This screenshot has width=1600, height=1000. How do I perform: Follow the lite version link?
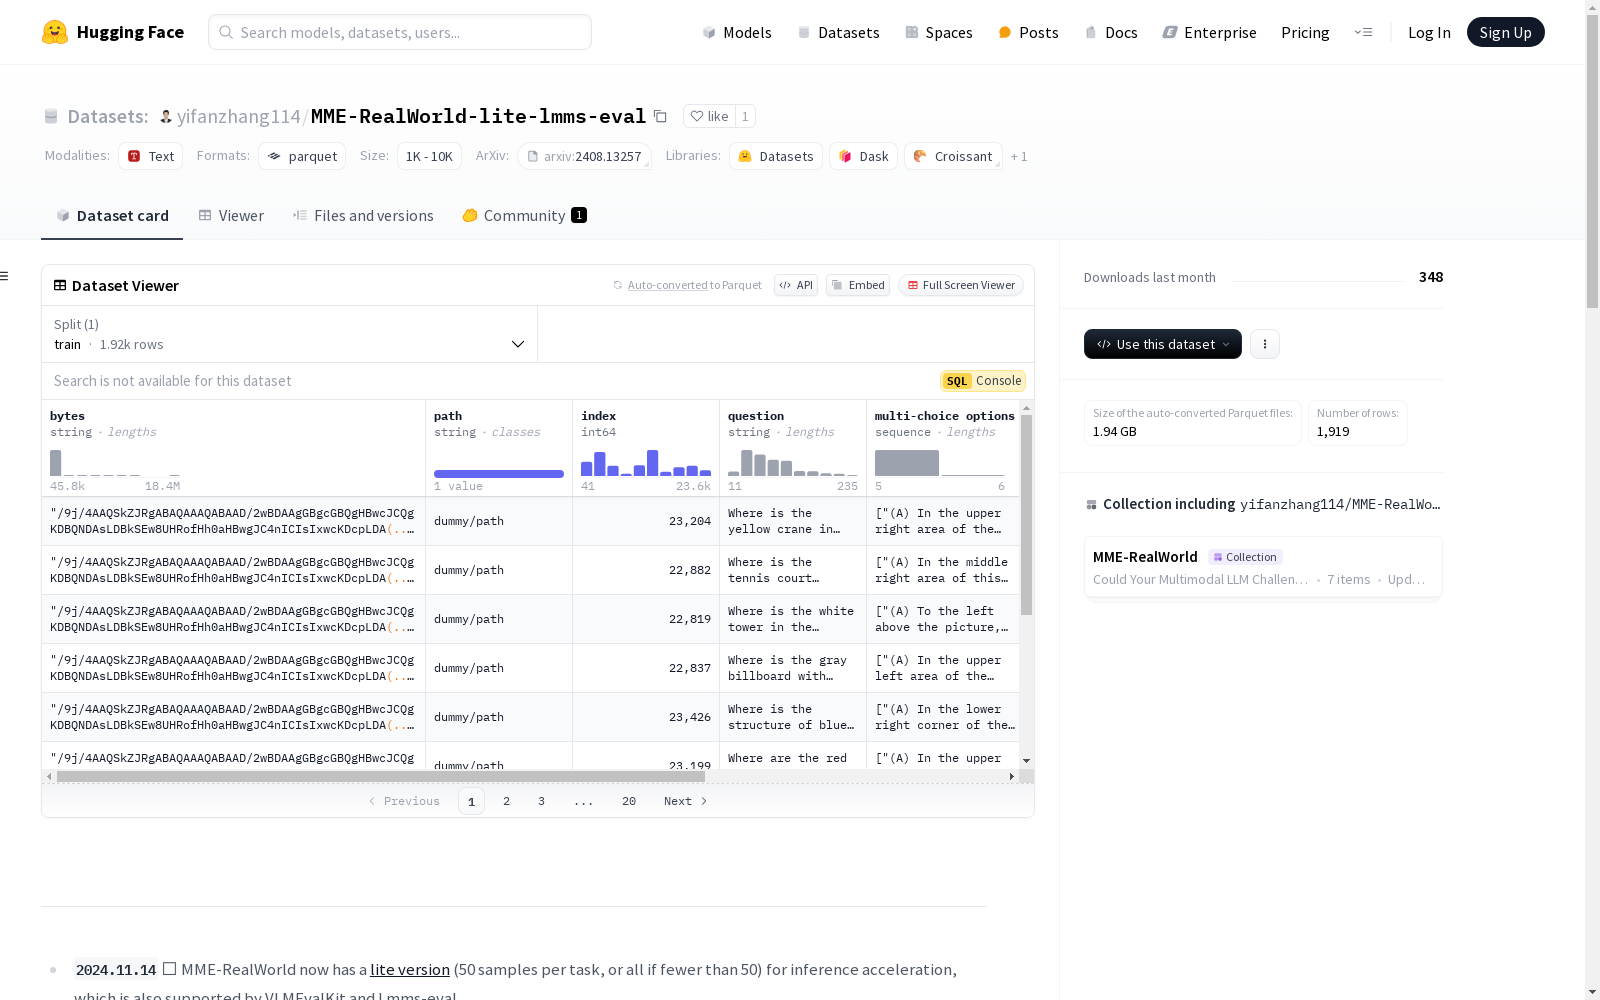[x=410, y=969]
